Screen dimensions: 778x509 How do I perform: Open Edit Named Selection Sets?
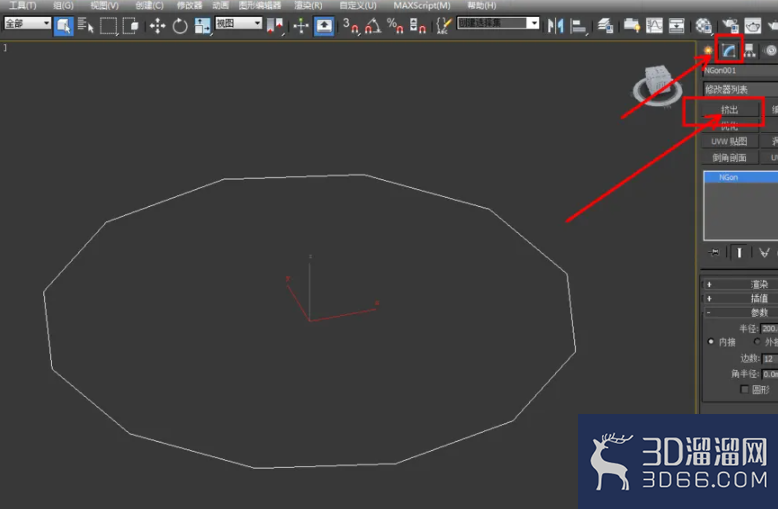(x=443, y=25)
